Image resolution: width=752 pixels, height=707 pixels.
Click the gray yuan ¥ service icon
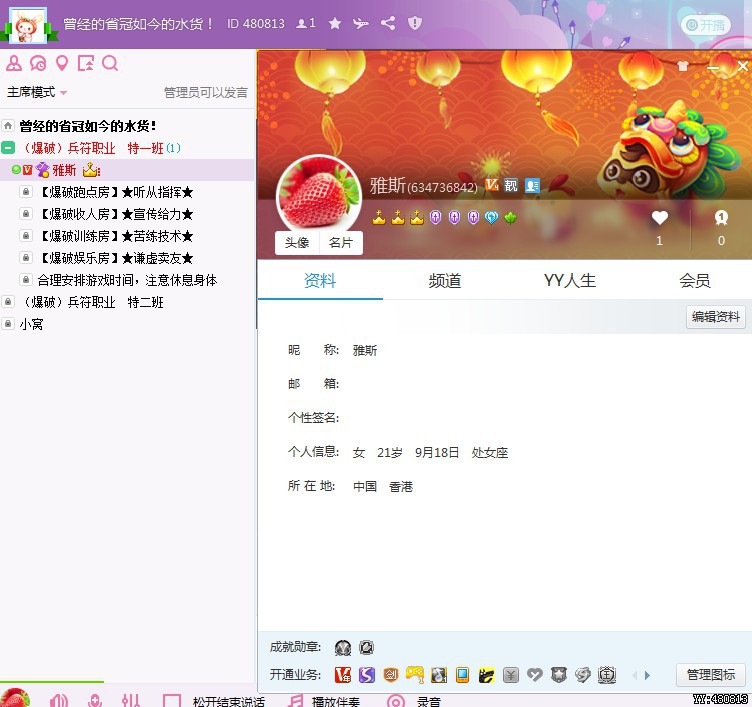[x=511, y=675]
